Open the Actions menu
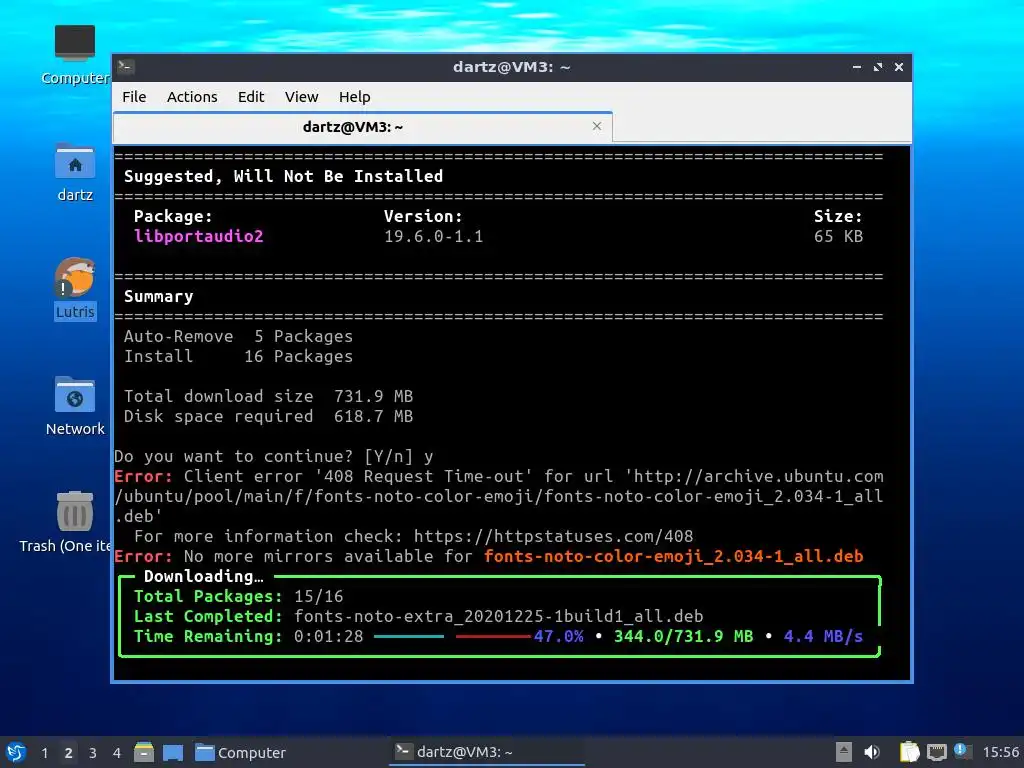This screenshot has height=768, width=1024. (192, 97)
